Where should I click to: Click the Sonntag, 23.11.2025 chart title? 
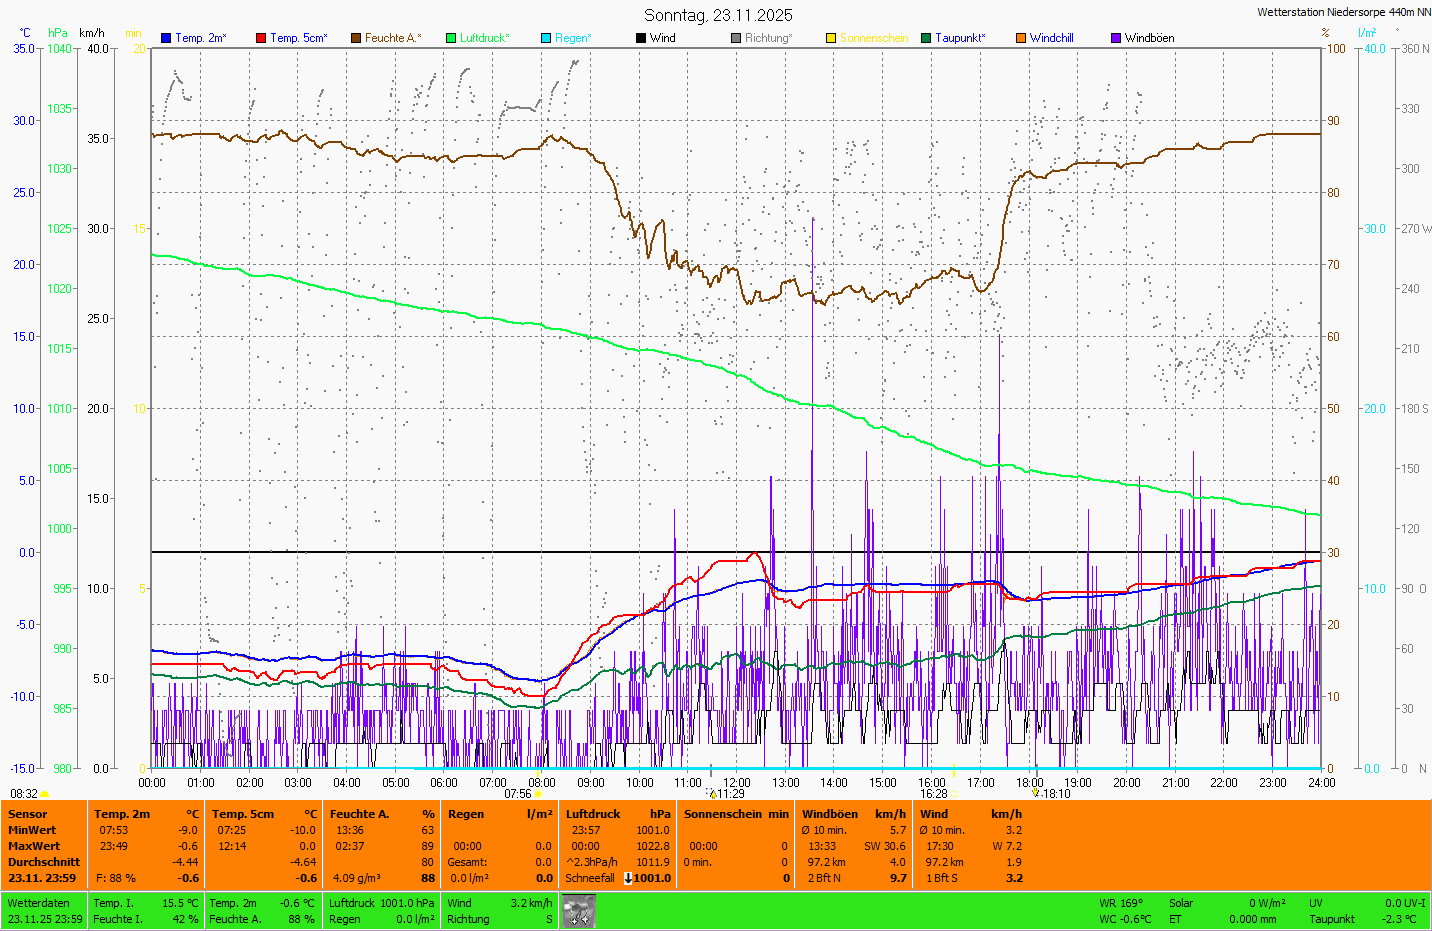tap(718, 15)
